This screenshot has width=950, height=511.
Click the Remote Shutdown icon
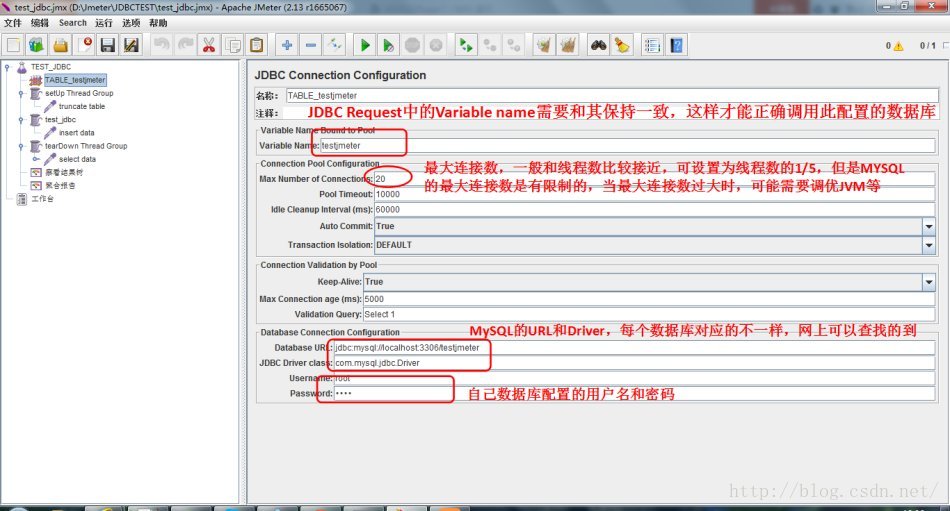pos(513,45)
